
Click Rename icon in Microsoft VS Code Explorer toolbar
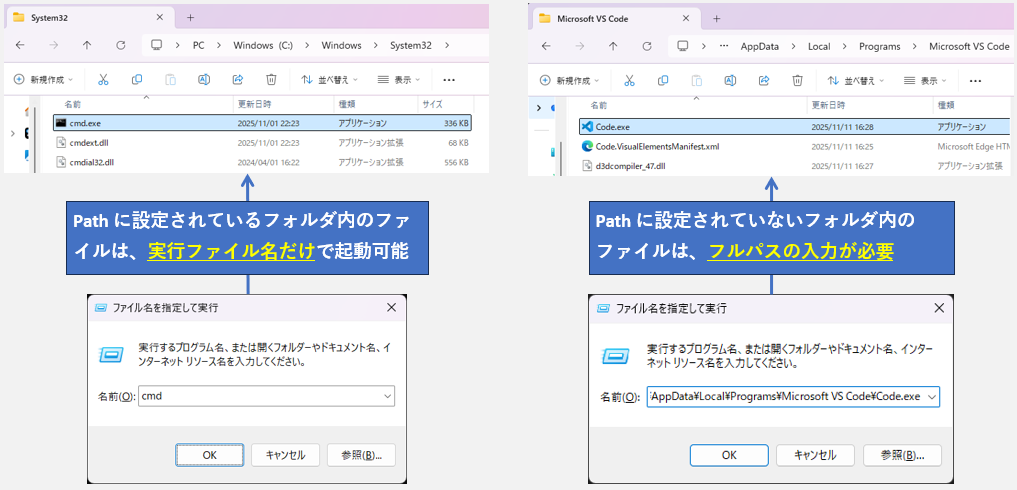730,80
